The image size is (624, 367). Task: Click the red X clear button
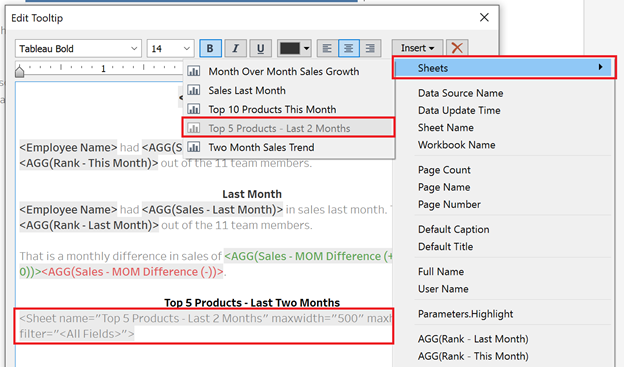point(457,48)
